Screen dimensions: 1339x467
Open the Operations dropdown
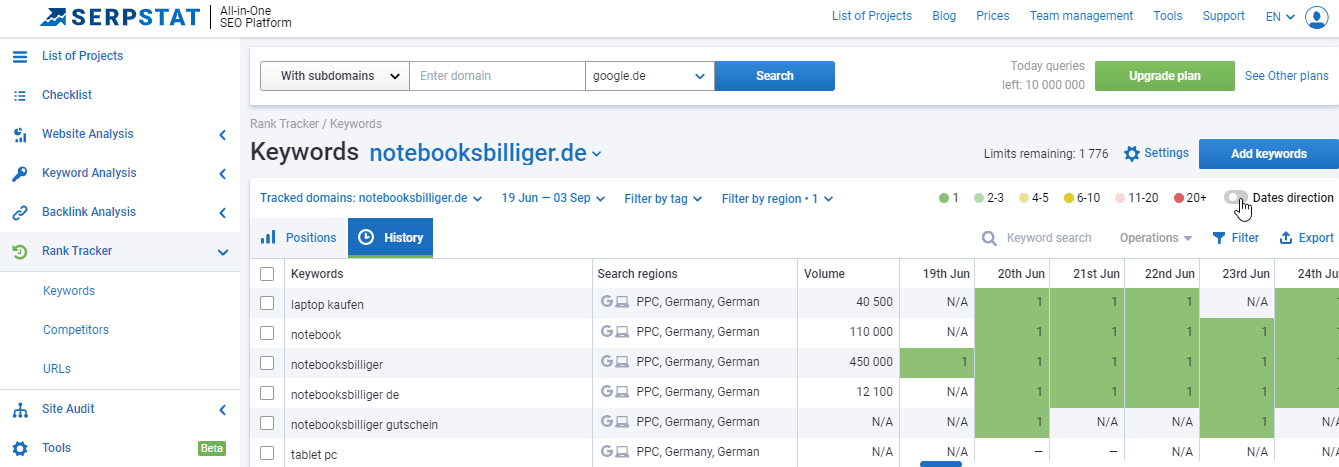[x=1156, y=238]
